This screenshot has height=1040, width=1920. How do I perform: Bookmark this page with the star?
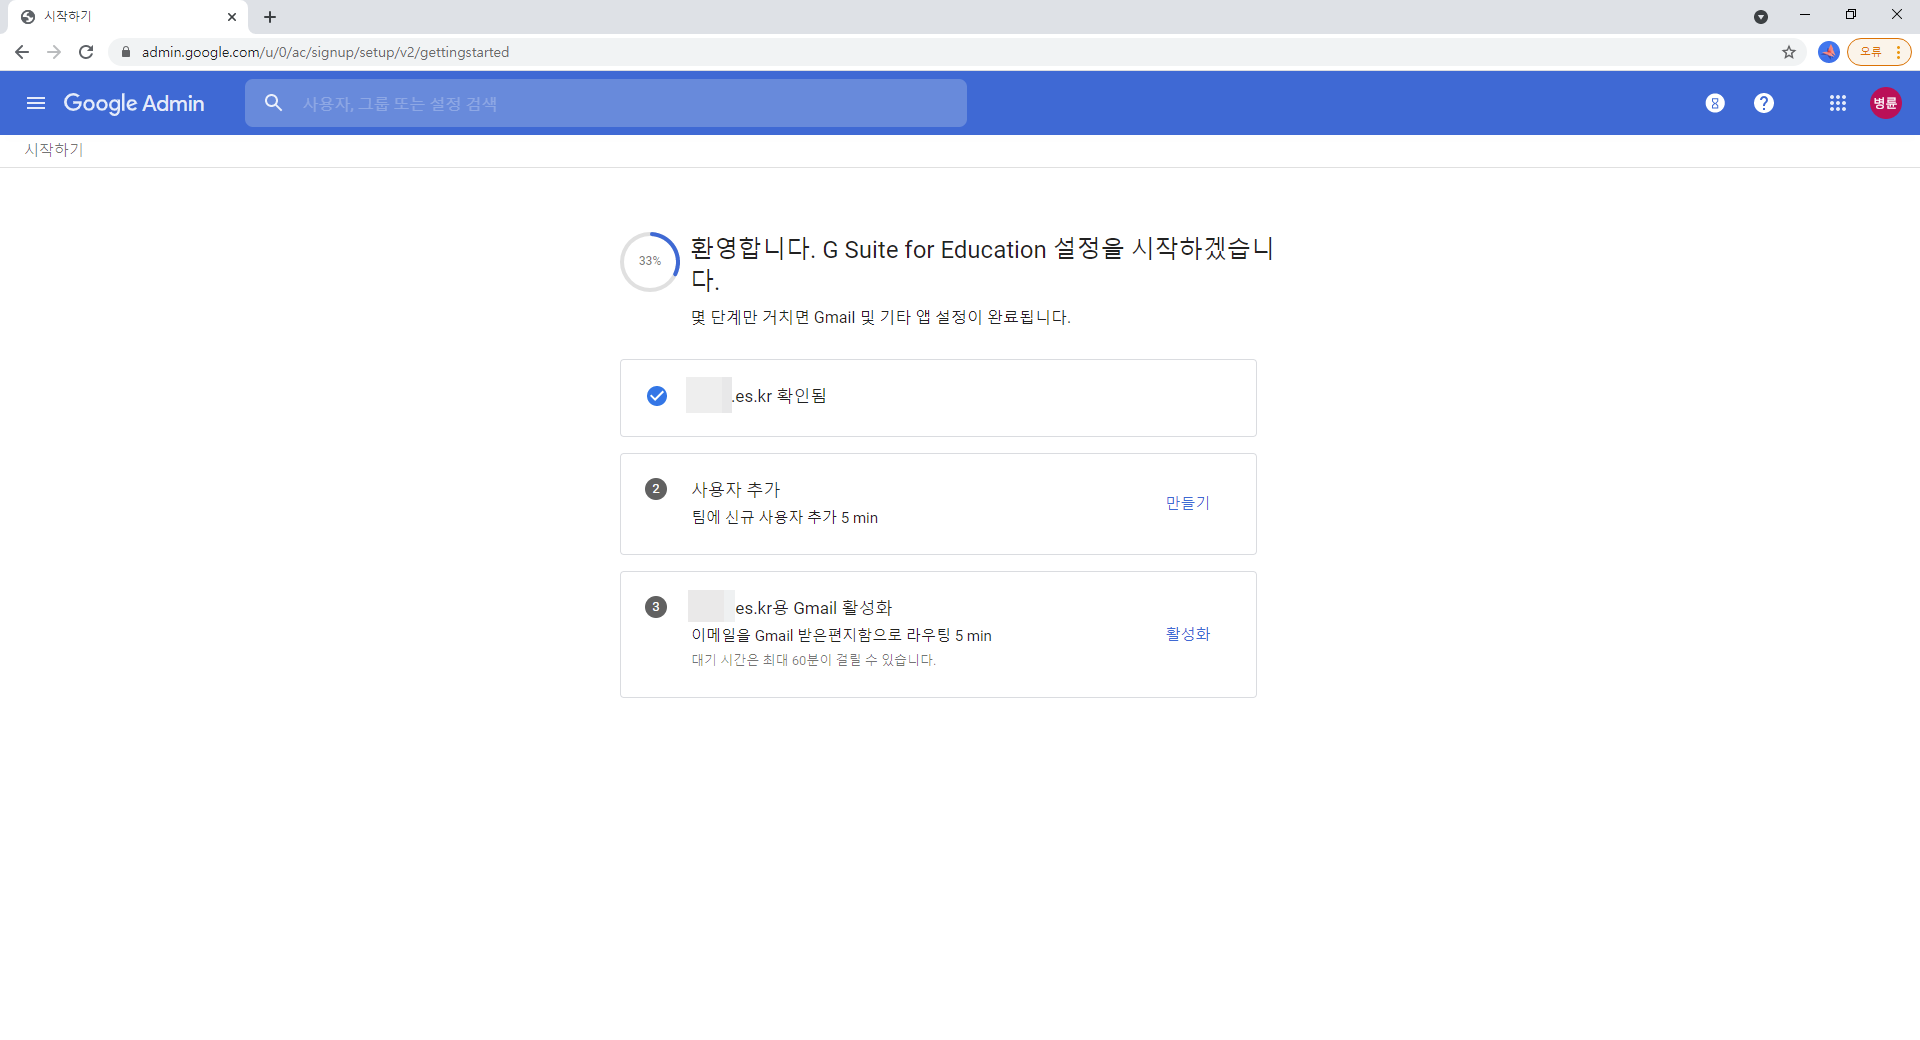tap(1789, 52)
